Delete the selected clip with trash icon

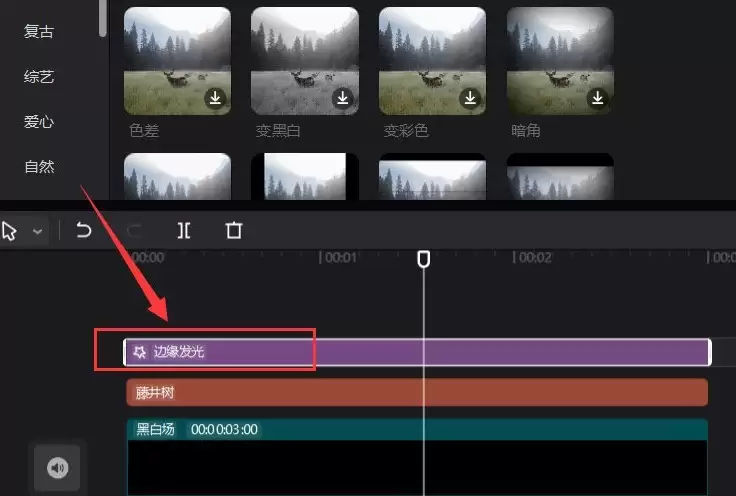click(234, 230)
